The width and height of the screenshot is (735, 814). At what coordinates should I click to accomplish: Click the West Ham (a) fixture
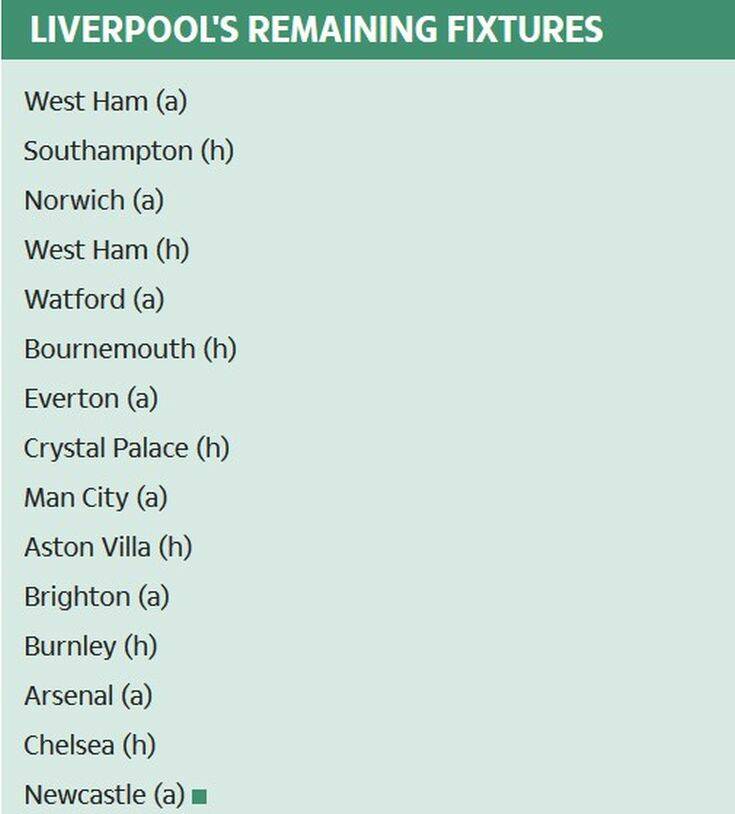[105, 101]
